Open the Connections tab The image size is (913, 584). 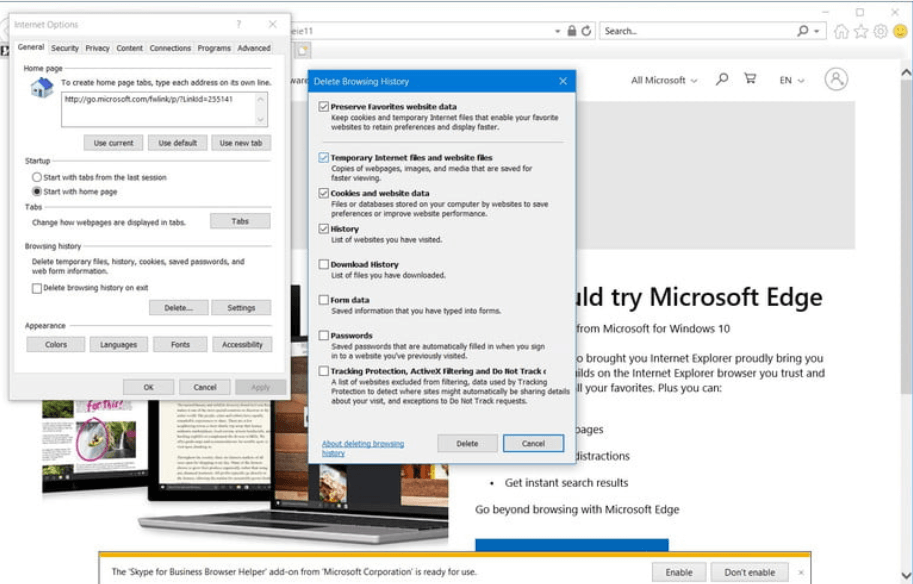[x=170, y=48]
